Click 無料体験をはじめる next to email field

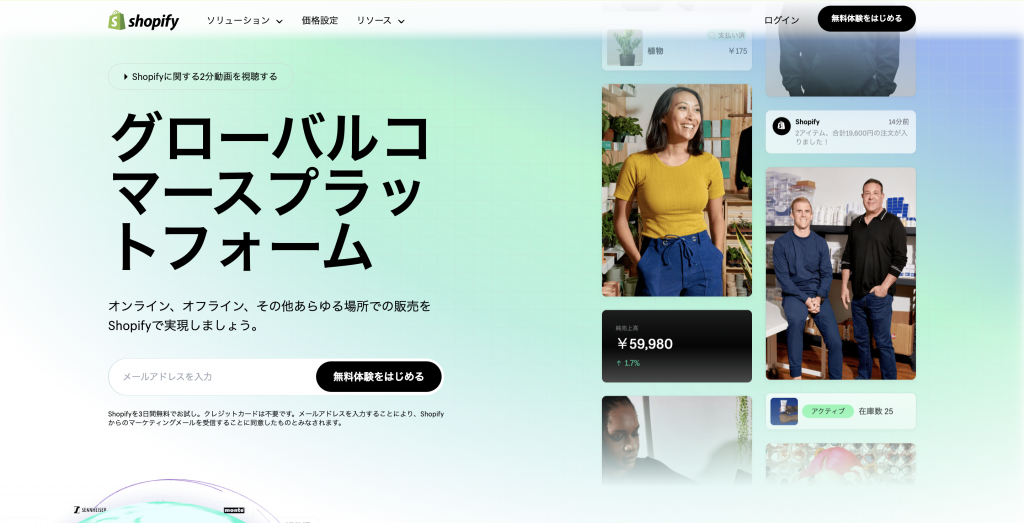pyautogui.click(x=379, y=377)
